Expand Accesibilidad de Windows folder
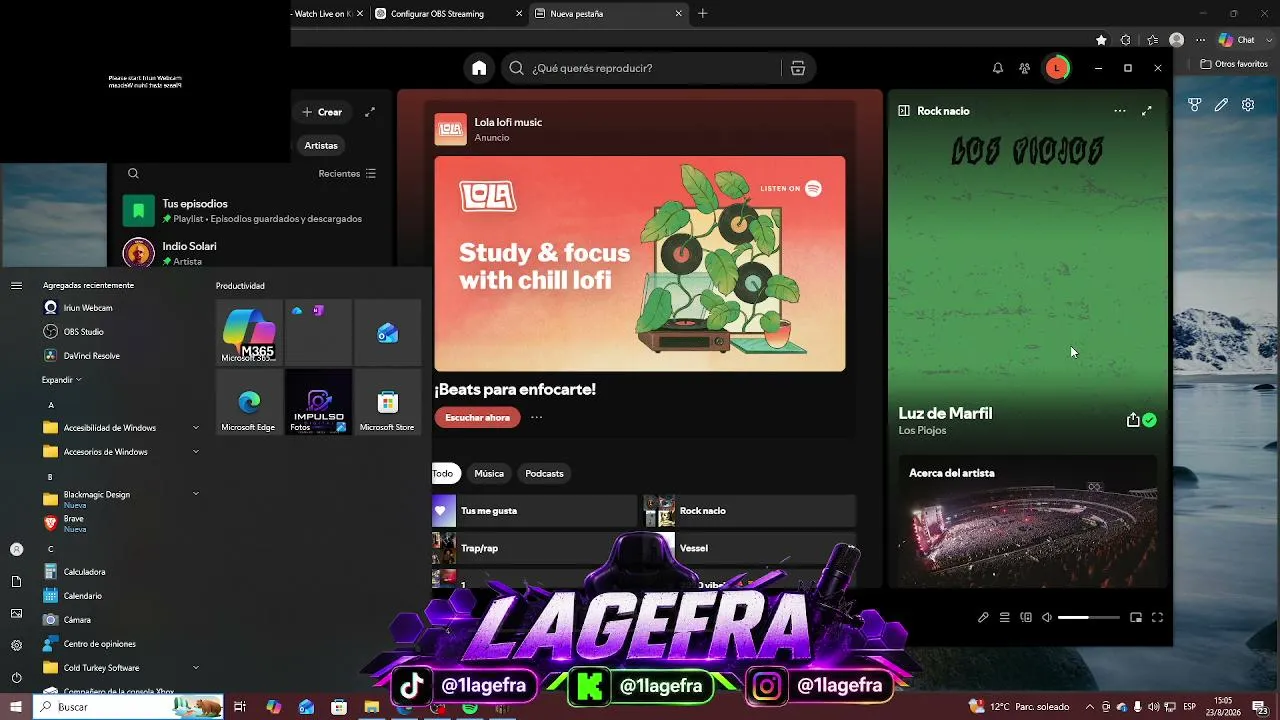Image resolution: width=1280 pixels, height=720 pixels. tap(121, 428)
